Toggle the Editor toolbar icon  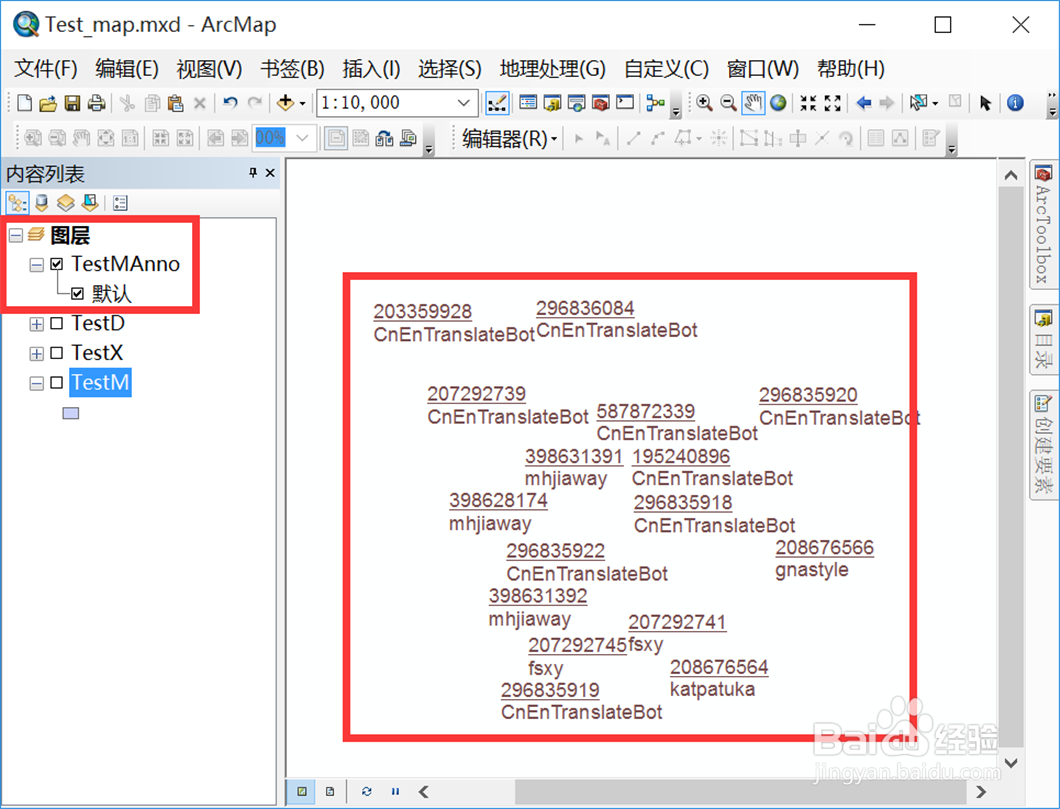click(x=498, y=103)
